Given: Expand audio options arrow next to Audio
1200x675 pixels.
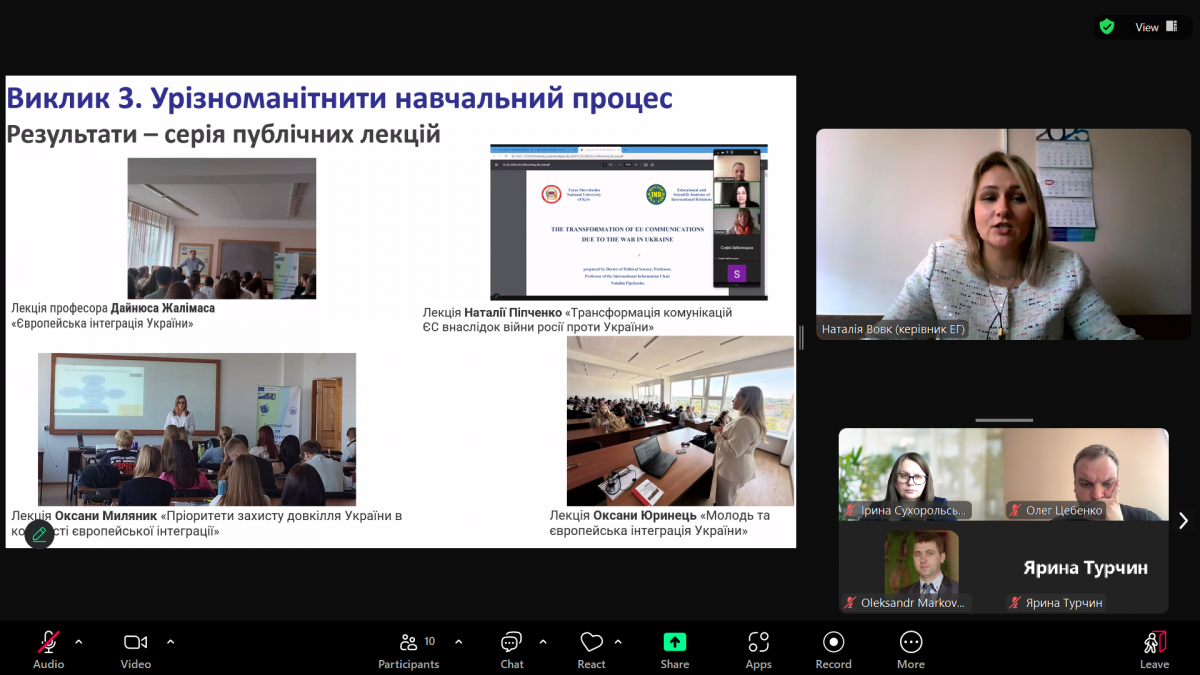Looking at the screenshot, I should pos(79,641).
